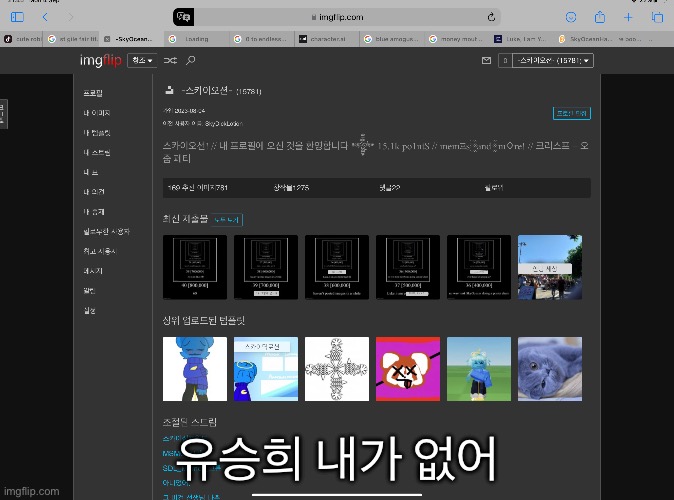The image size is (674, 500).
Task: Open 팔로우한 사용자 in the left sidebar
Action: click(x=107, y=231)
